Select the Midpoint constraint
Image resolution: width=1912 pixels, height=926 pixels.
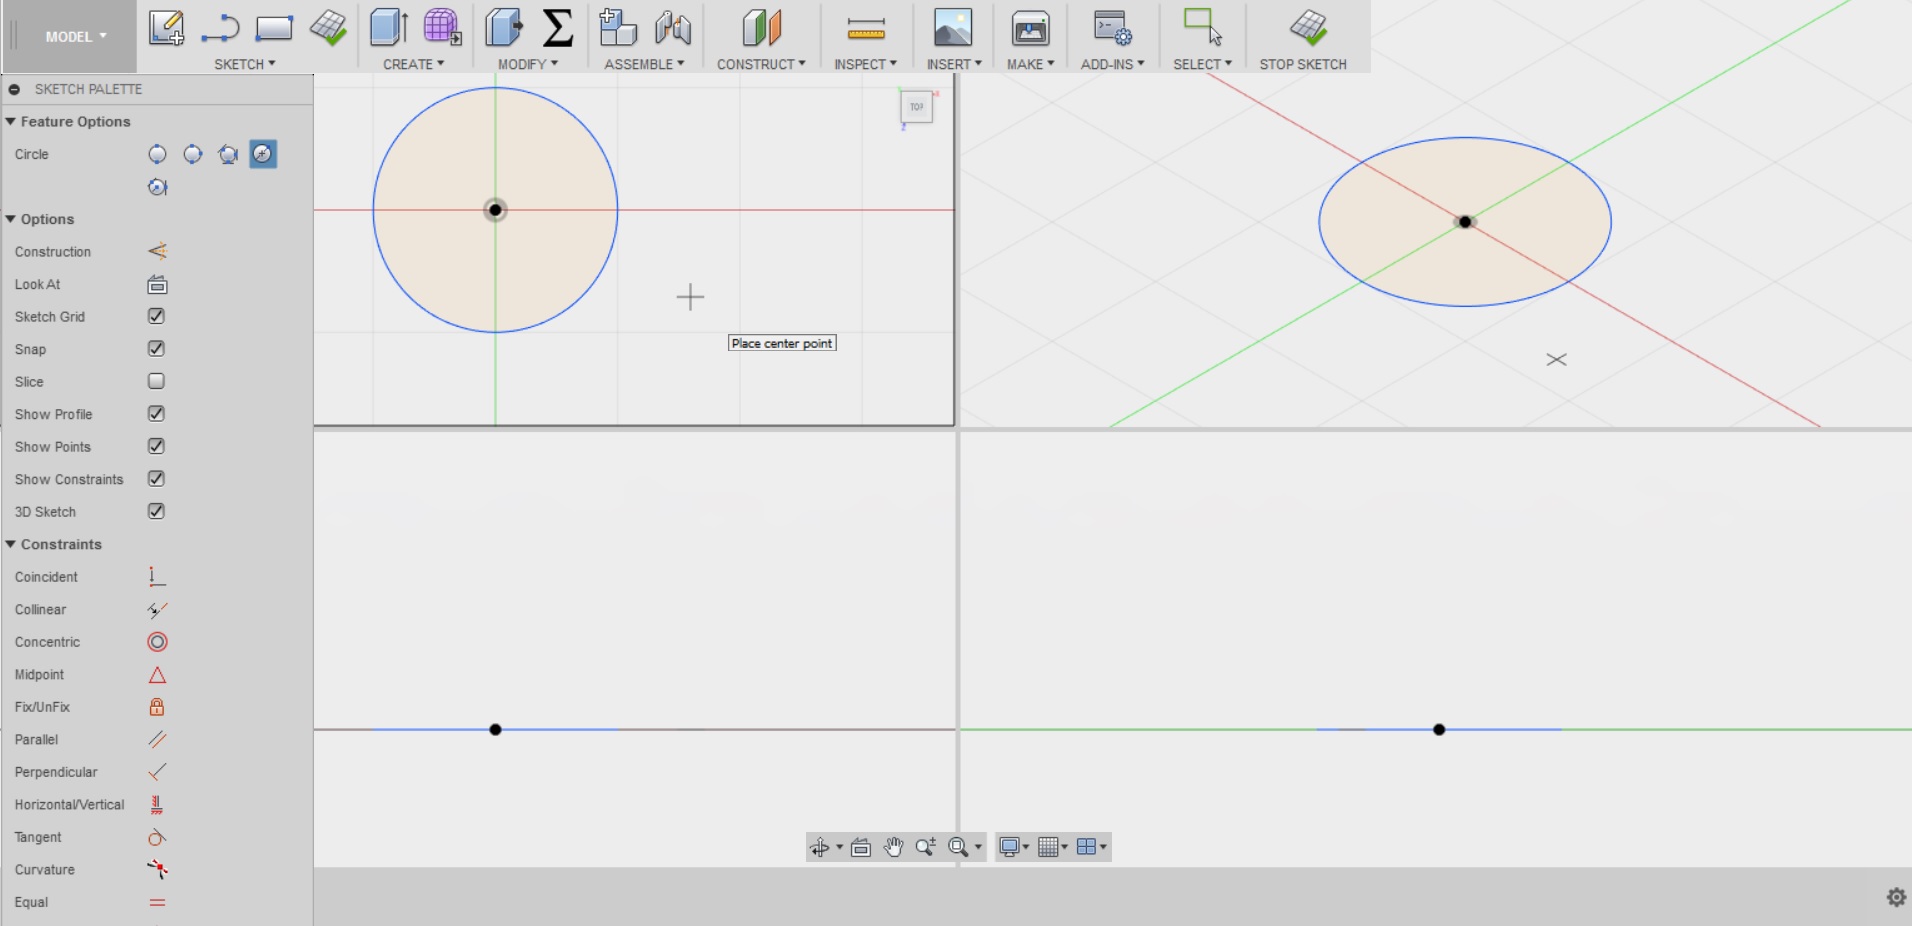(x=157, y=675)
